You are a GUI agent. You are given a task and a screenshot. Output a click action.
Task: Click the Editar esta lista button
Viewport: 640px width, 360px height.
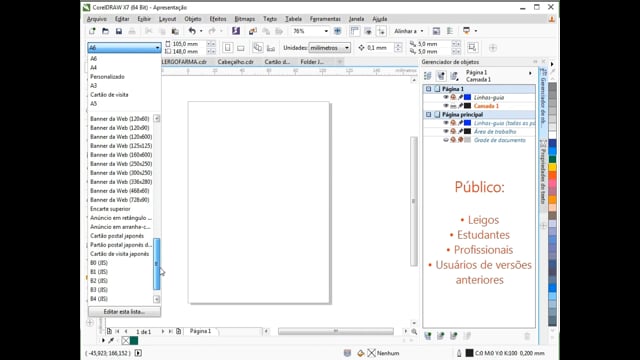124,311
